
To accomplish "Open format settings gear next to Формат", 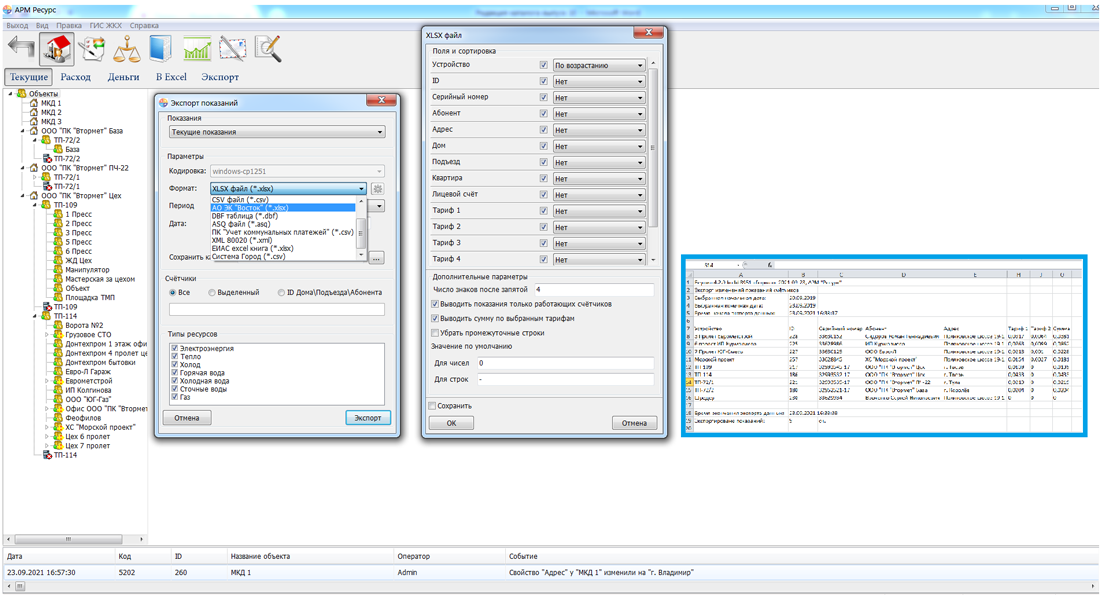I will tap(378, 188).
